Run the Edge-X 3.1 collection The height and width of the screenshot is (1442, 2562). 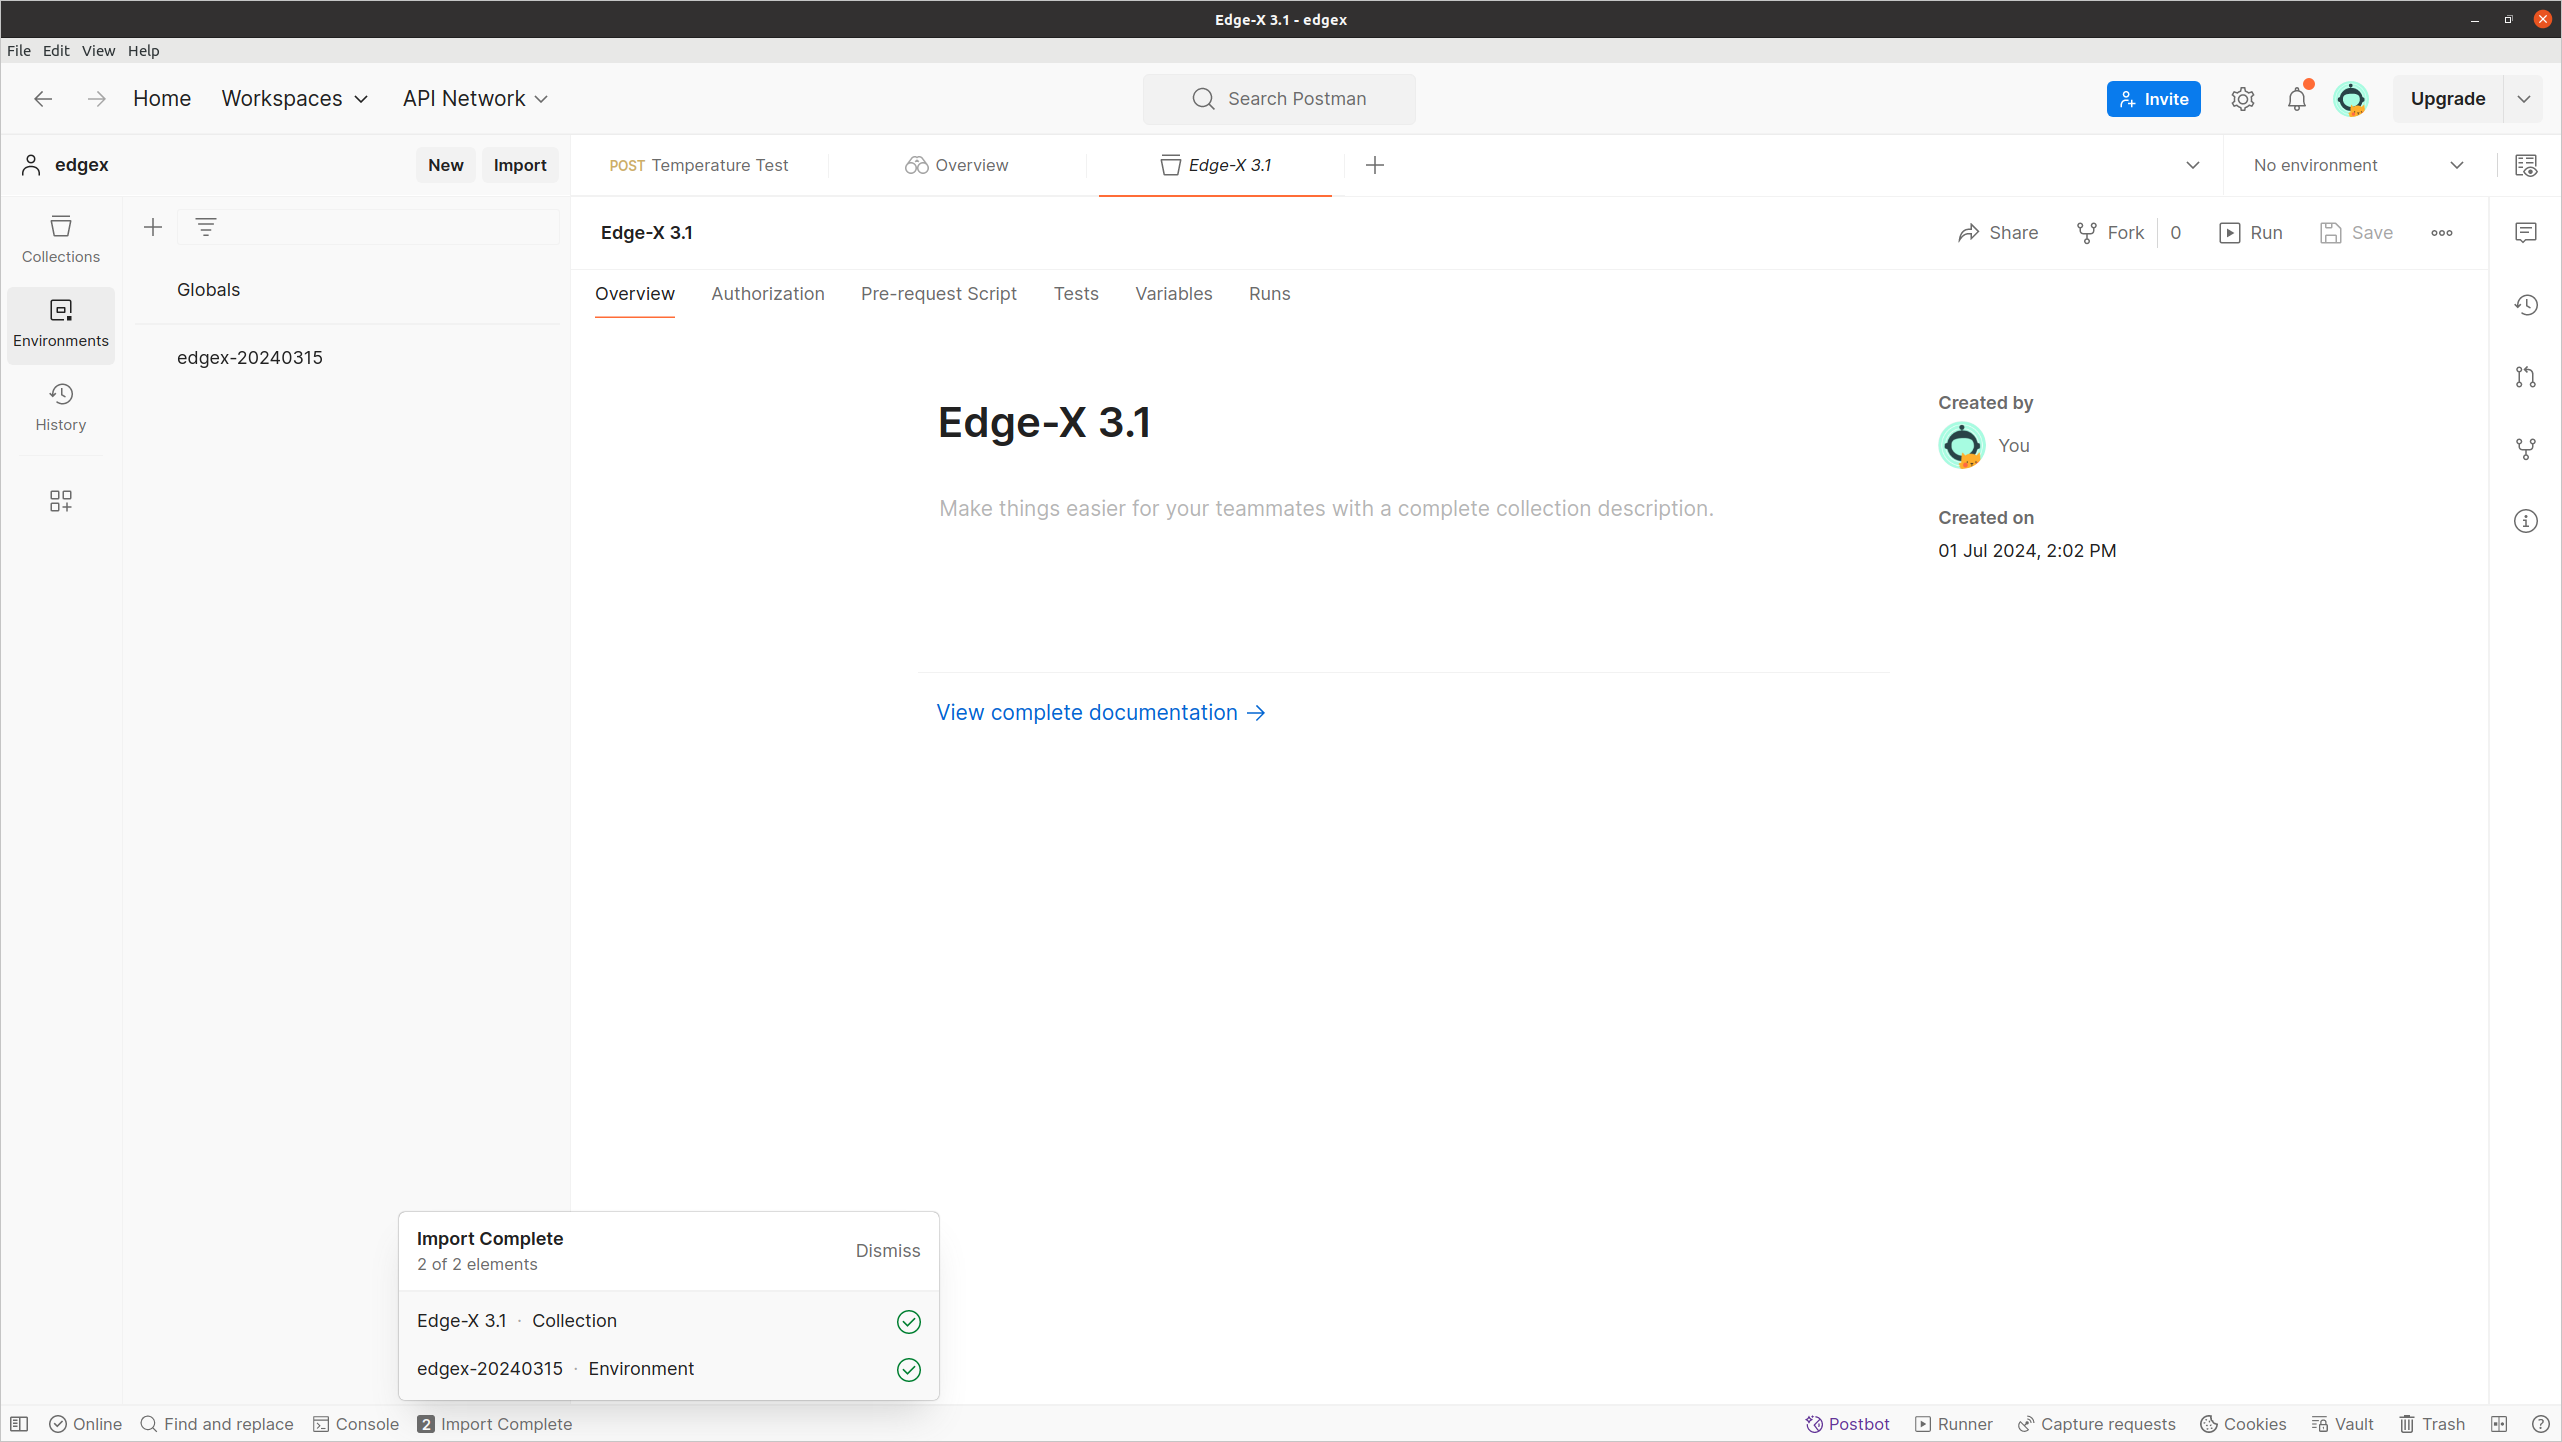(x=2250, y=233)
